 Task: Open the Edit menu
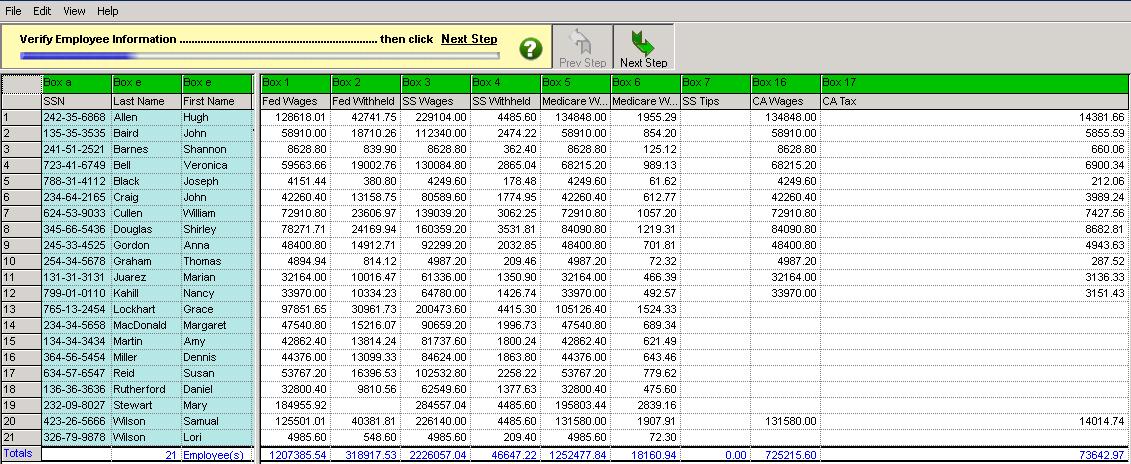click(x=42, y=11)
